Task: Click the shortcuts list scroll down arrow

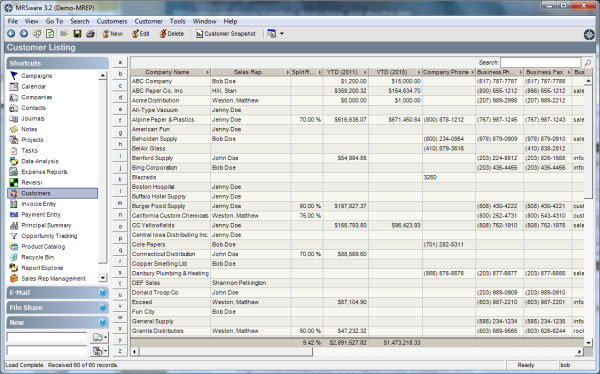Action: (x=103, y=278)
